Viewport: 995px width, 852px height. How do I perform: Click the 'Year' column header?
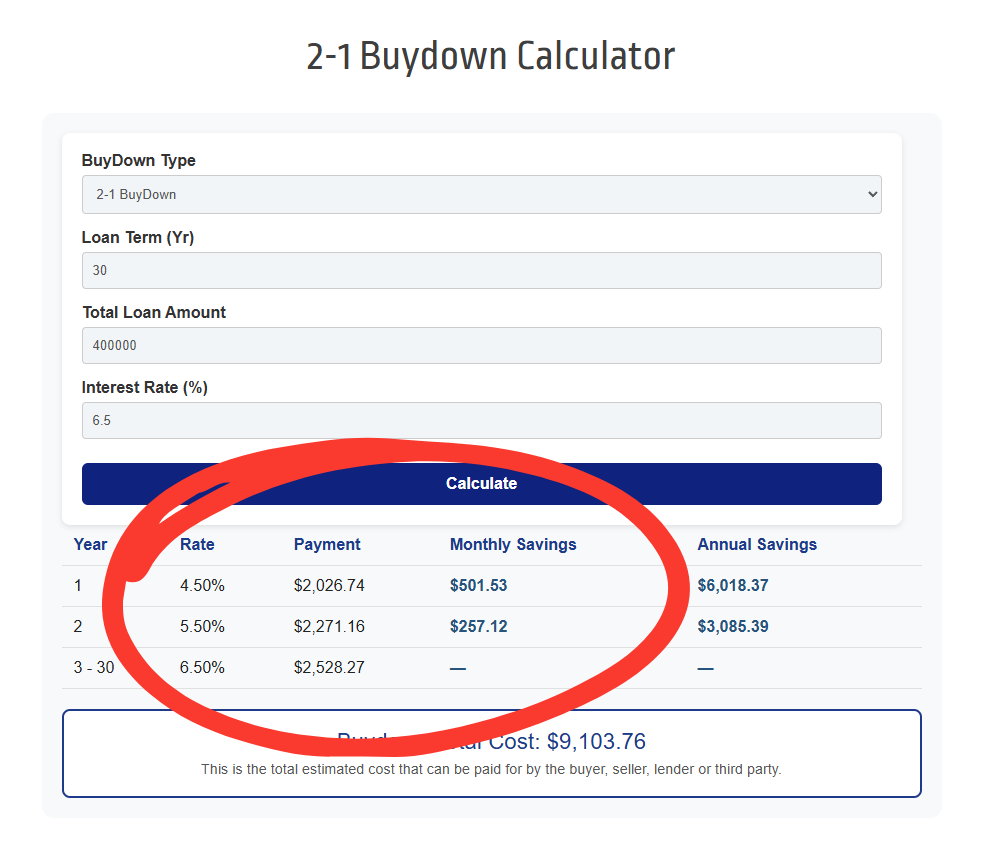[x=90, y=544]
